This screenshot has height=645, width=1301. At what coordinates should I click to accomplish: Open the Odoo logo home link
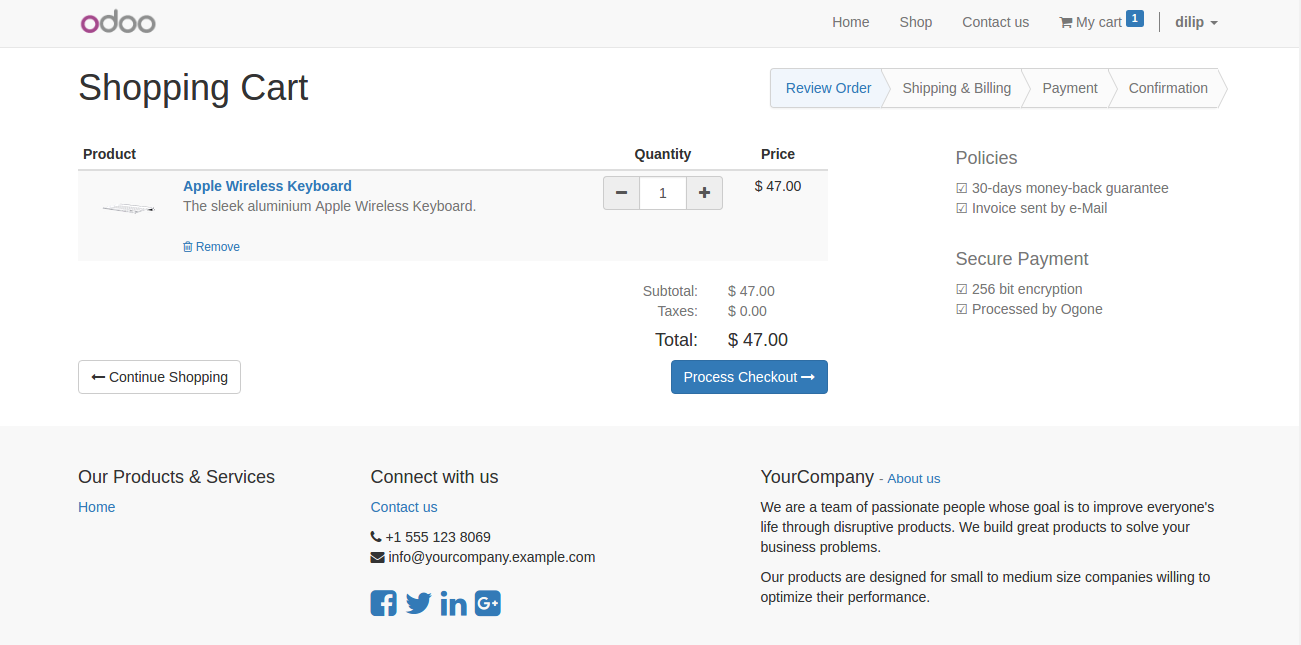[x=118, y=22]
